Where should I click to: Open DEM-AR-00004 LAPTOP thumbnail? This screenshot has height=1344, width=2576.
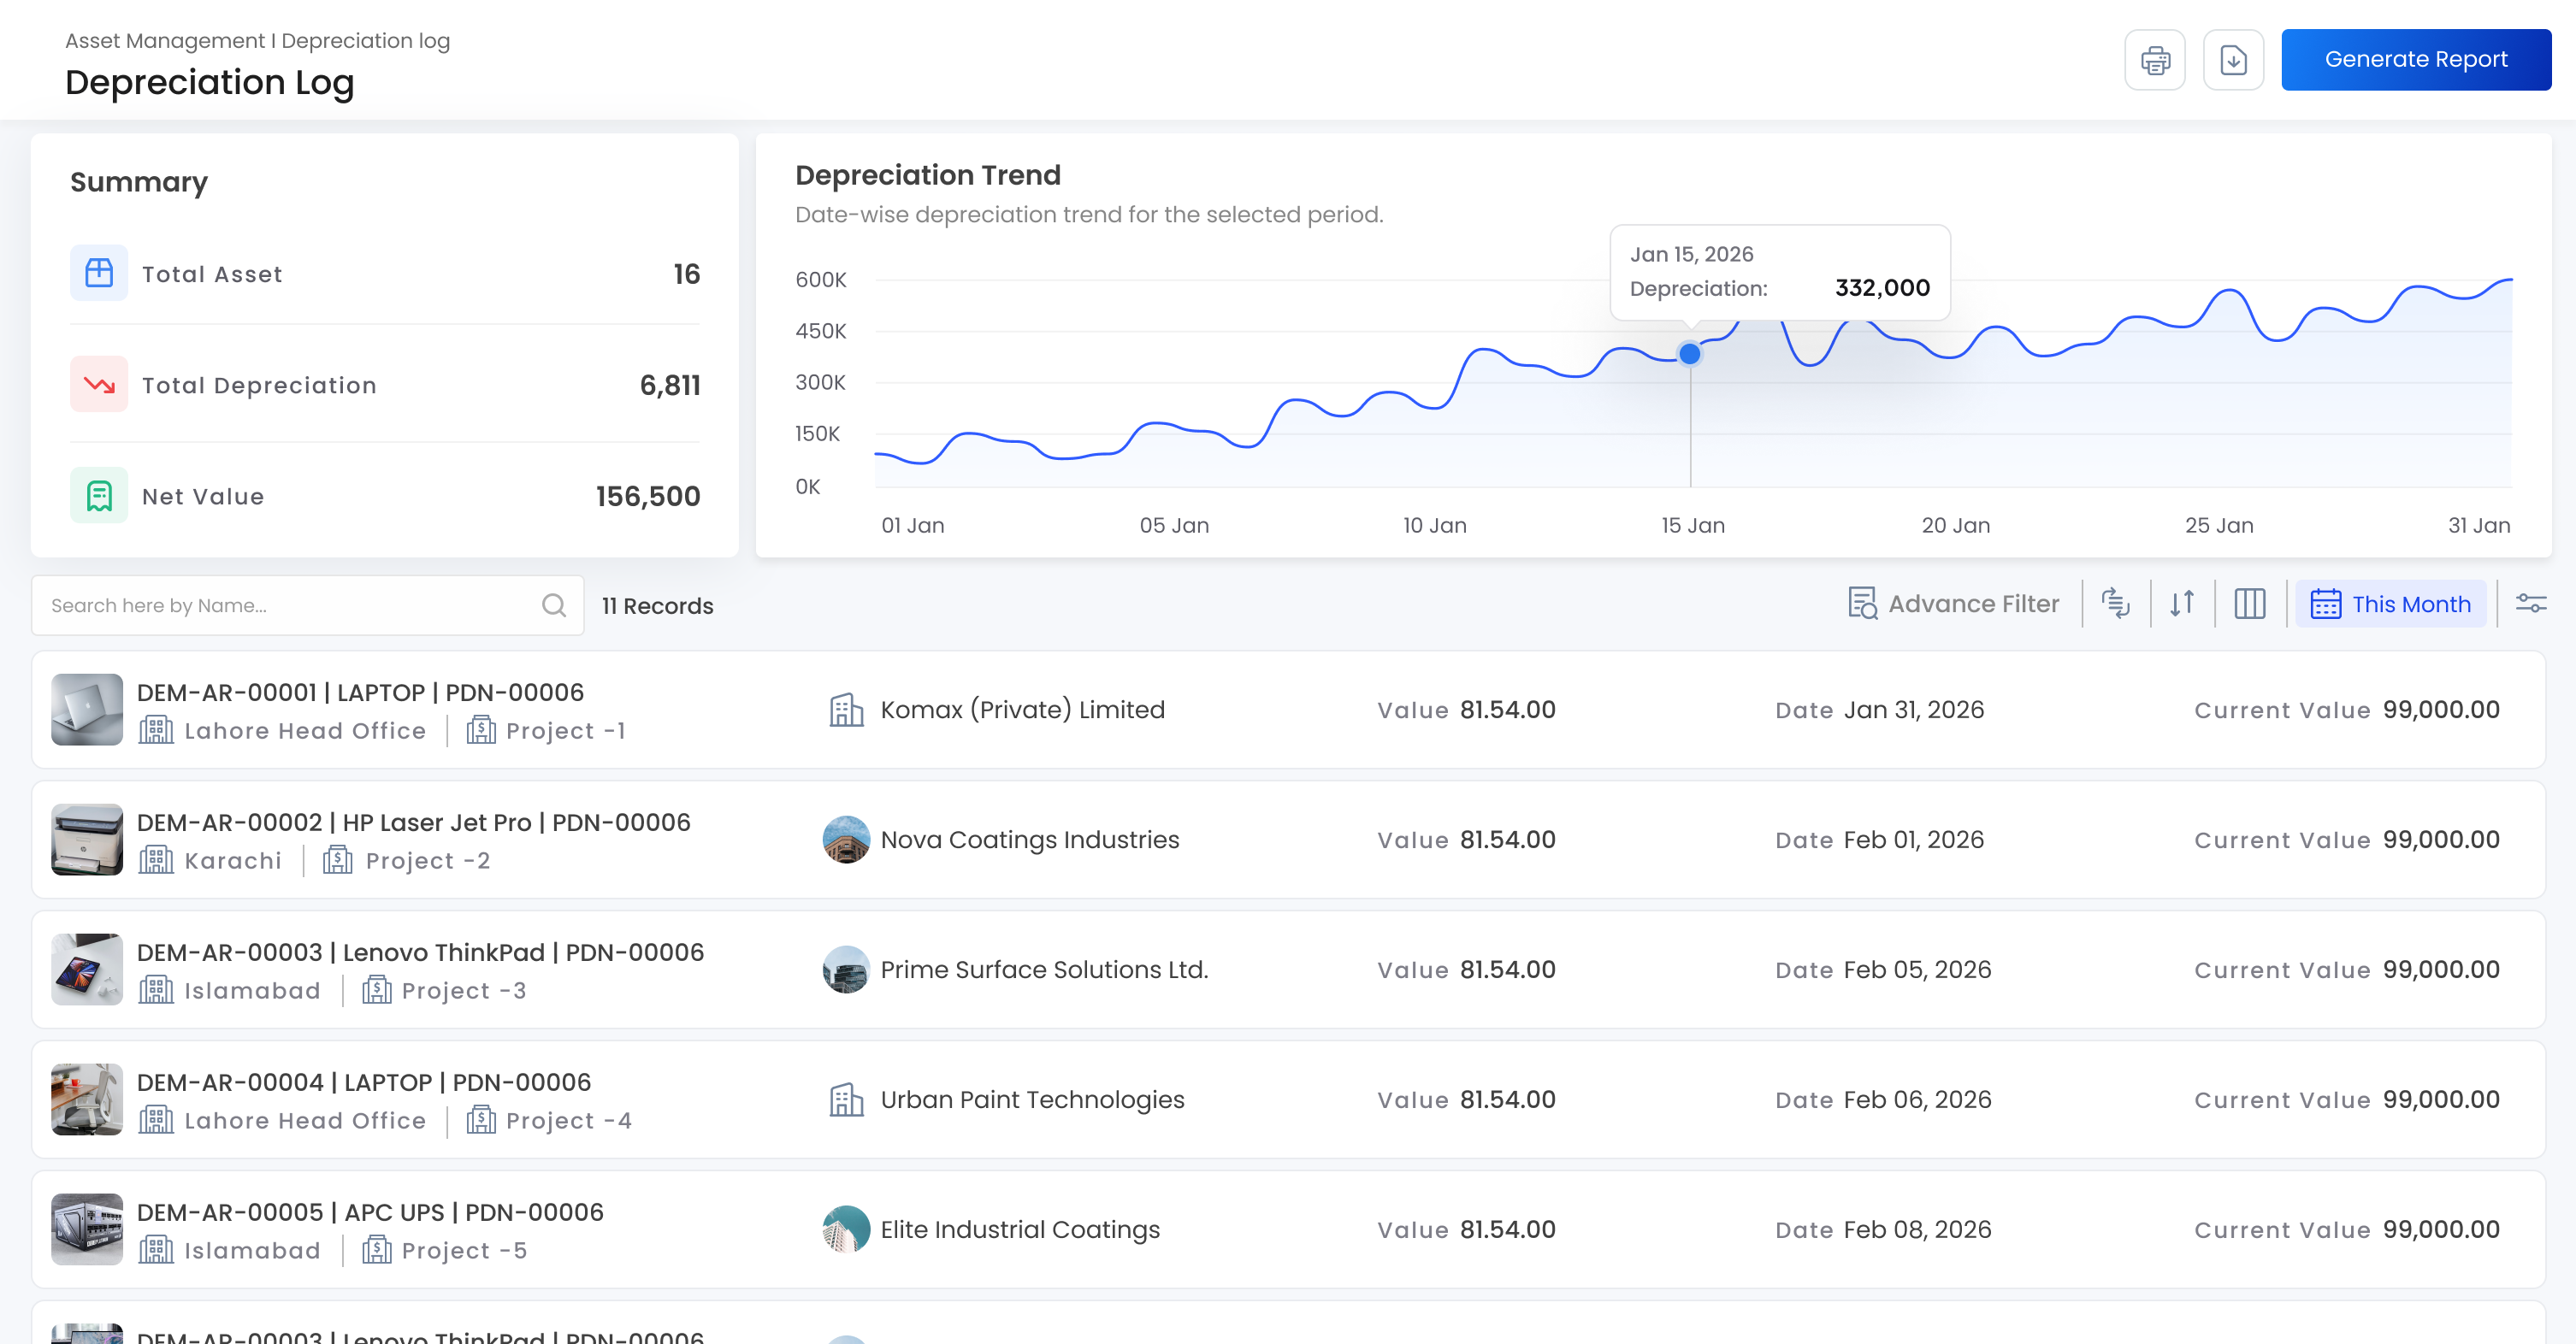87,1099
